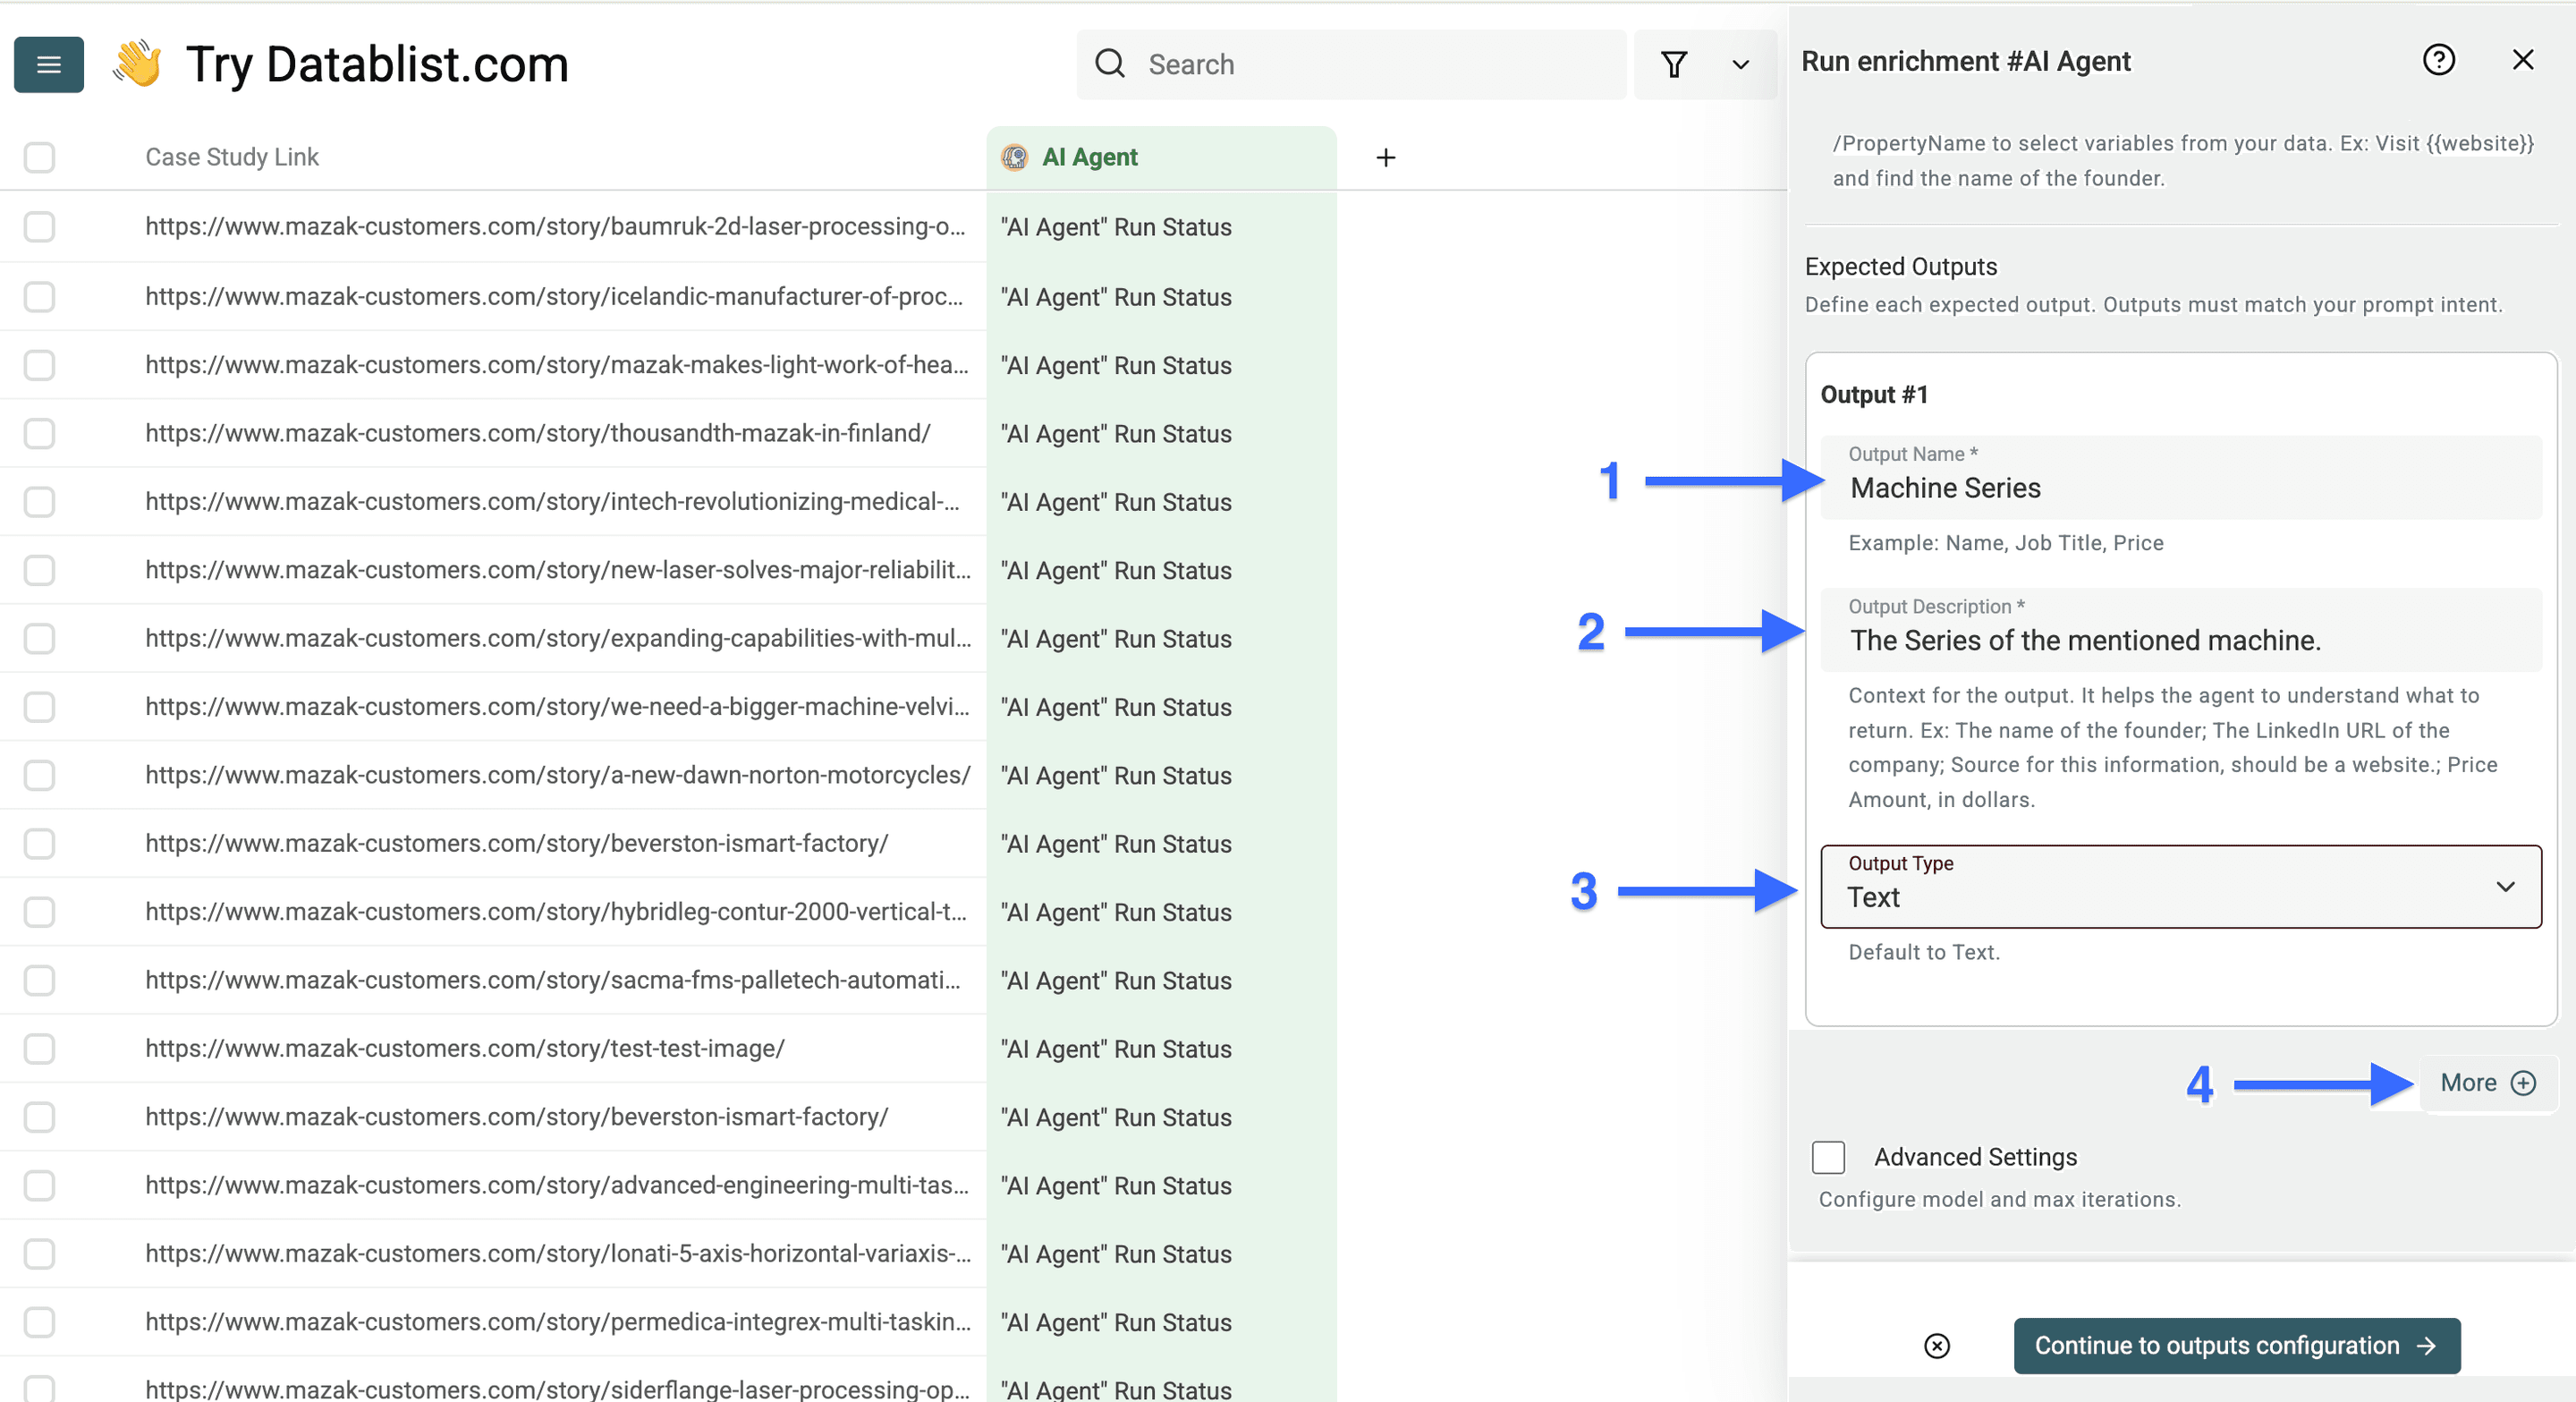Select the expanding-capabilities-with-mul link cell
Screen dimensions: 2576x1402
click(557, 638)
